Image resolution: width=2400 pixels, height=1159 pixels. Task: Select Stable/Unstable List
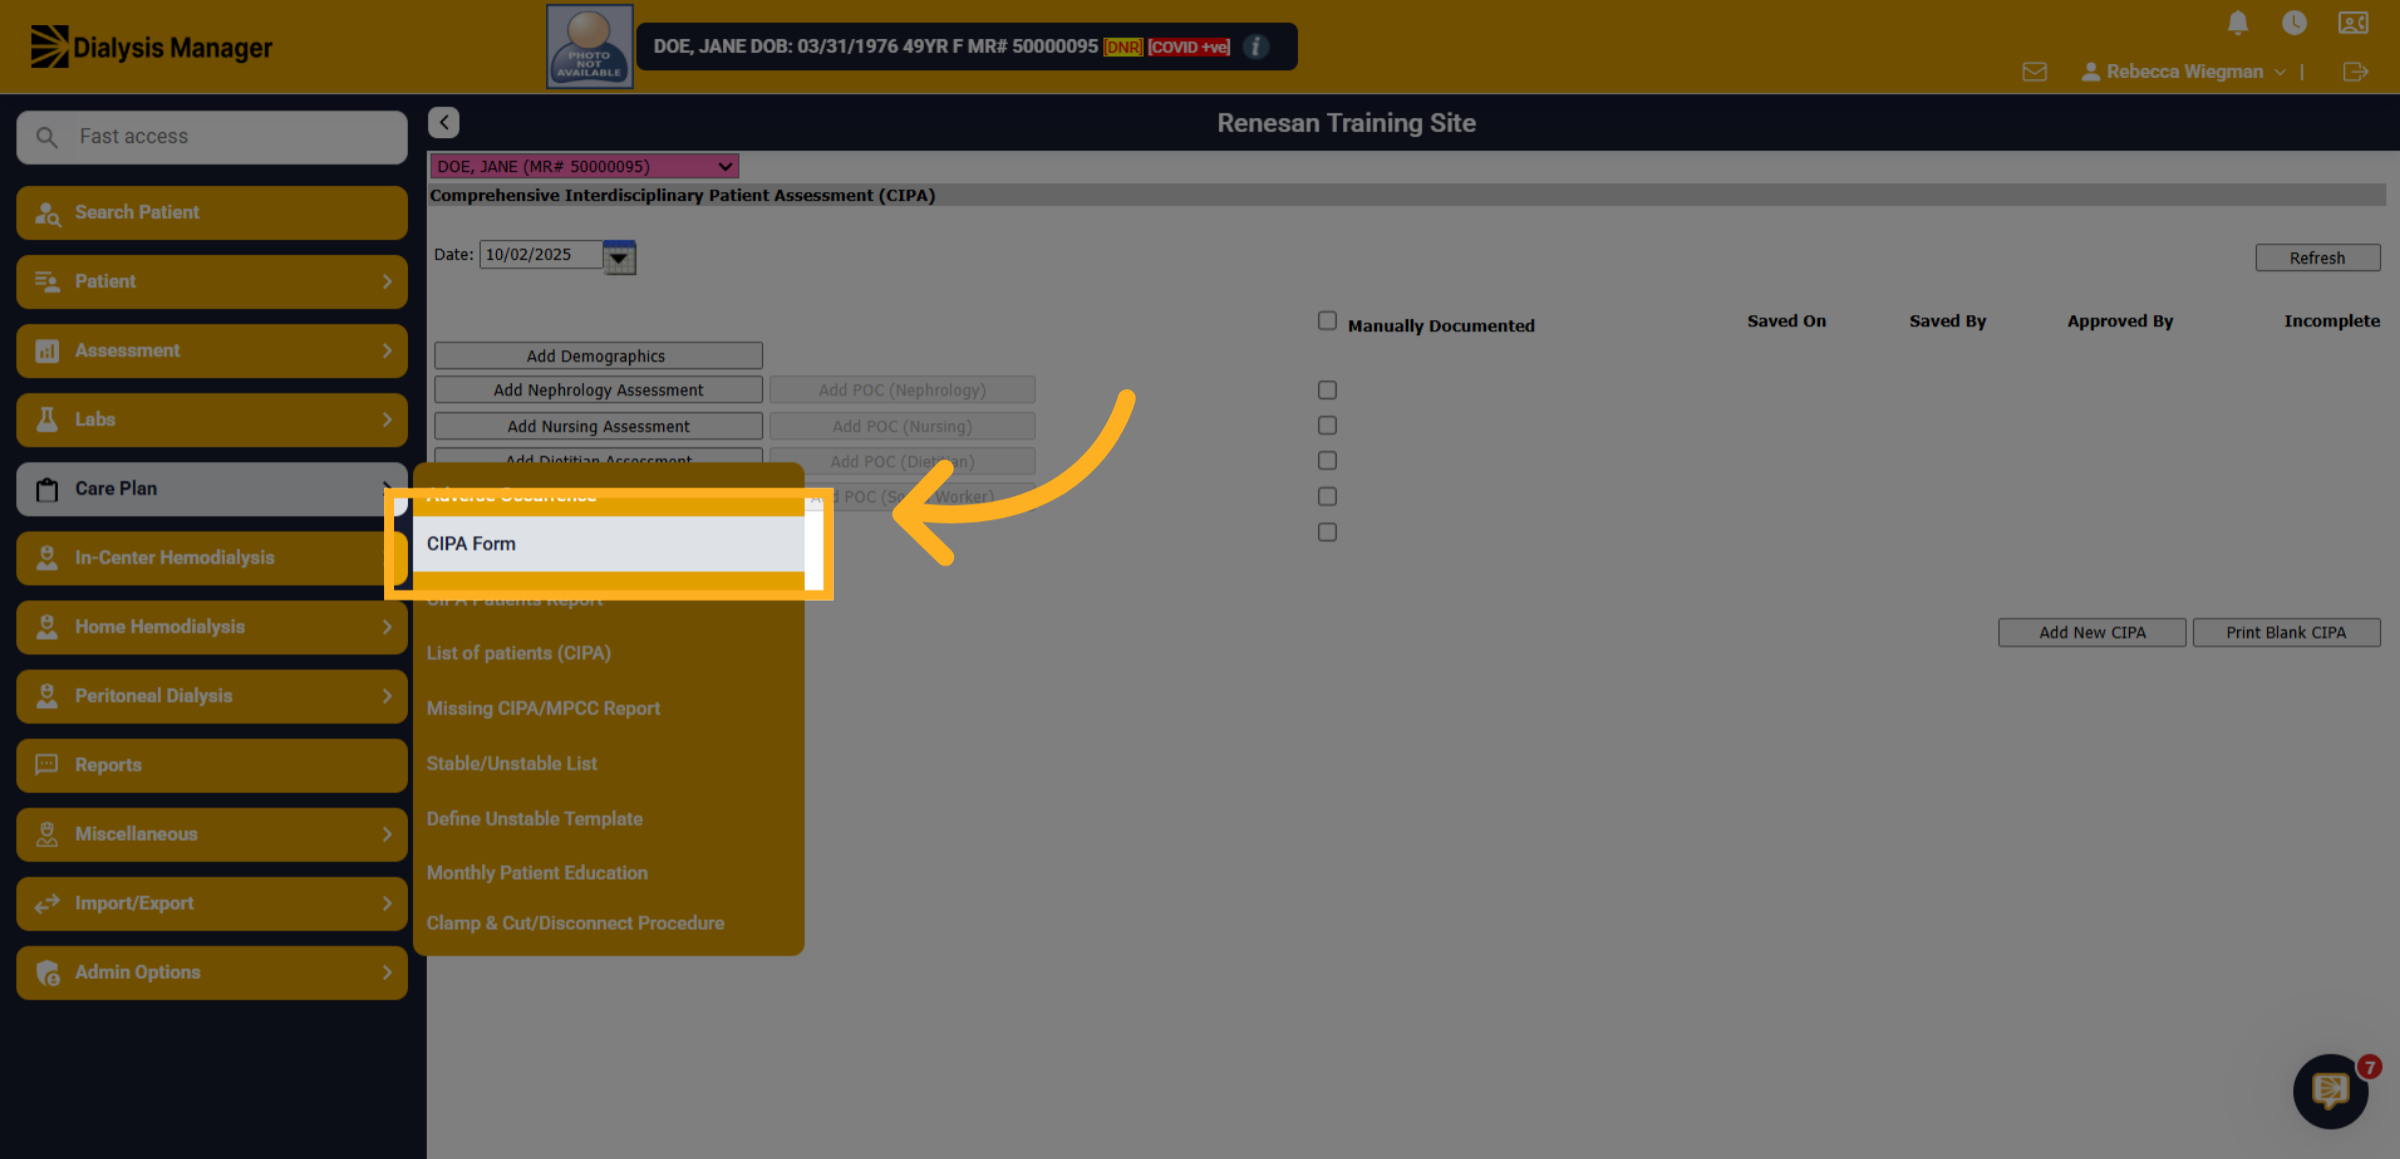[512, 763]
